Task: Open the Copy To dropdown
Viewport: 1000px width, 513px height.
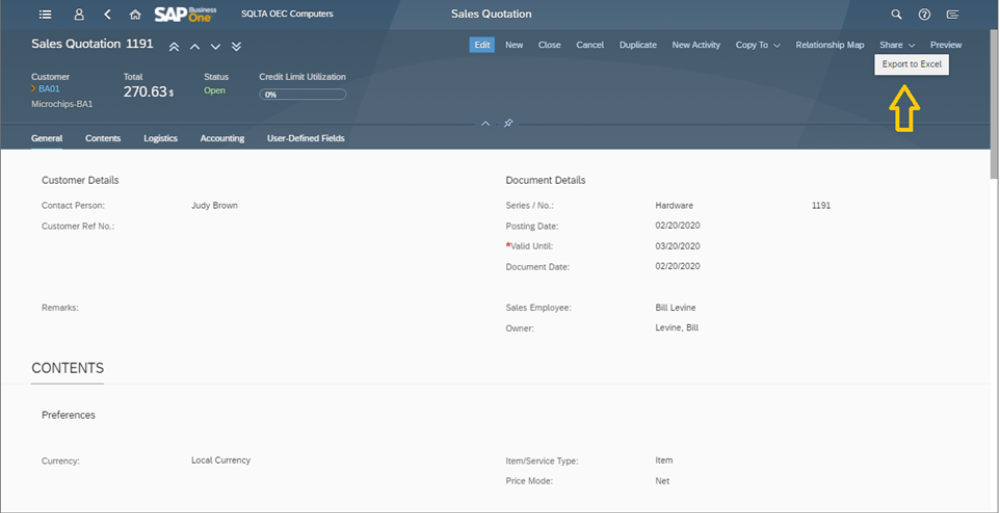Action: click(758, 45)
